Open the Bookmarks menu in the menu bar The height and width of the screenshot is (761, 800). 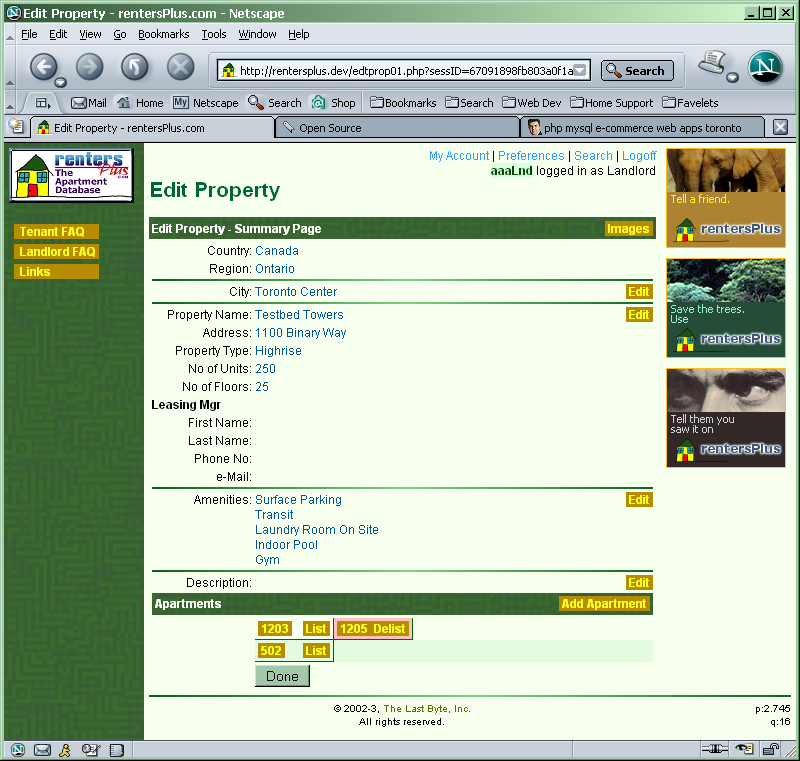point(163,34)
